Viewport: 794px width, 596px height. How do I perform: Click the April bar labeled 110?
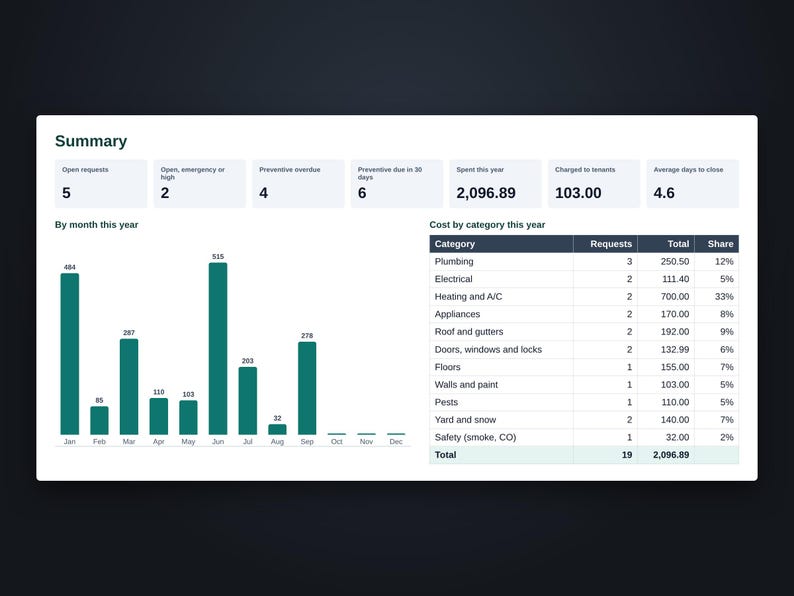158,416
